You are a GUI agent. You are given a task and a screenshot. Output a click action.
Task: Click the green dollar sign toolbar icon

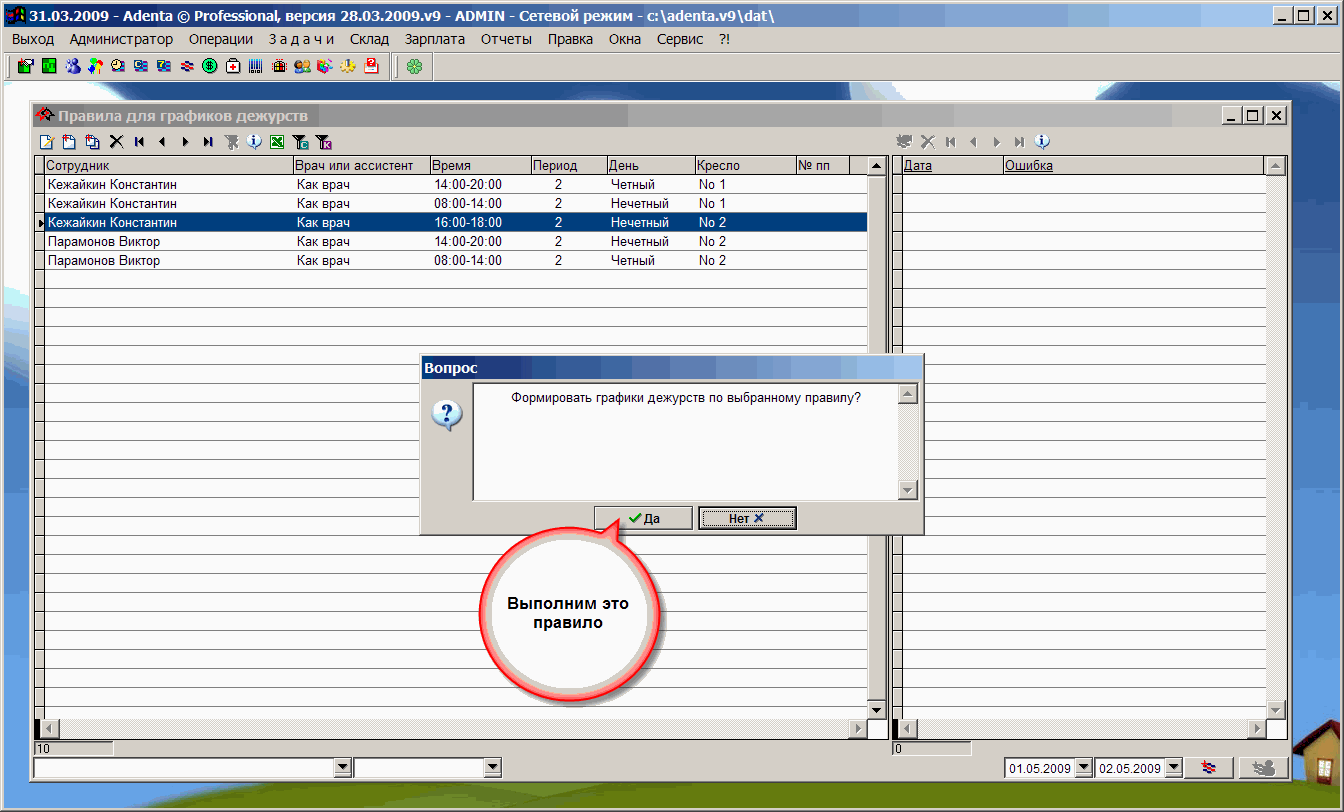210,67
